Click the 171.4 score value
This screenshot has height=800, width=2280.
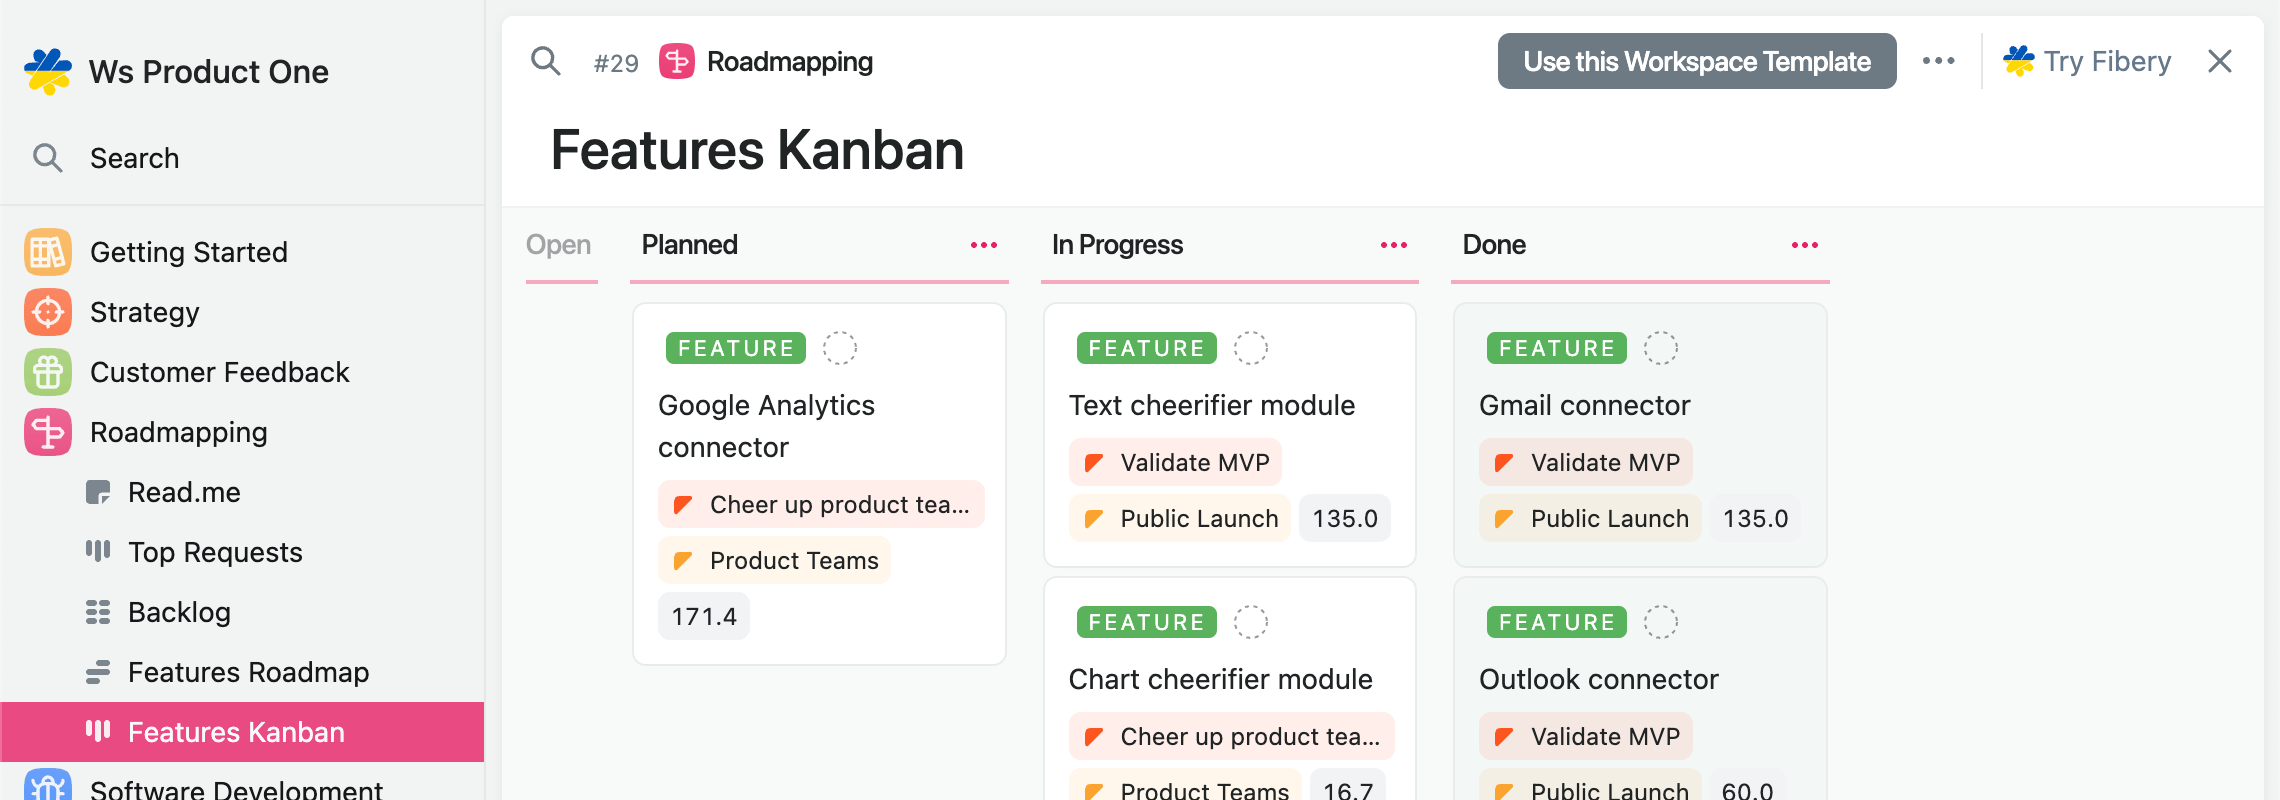click(x=704, y=616)
